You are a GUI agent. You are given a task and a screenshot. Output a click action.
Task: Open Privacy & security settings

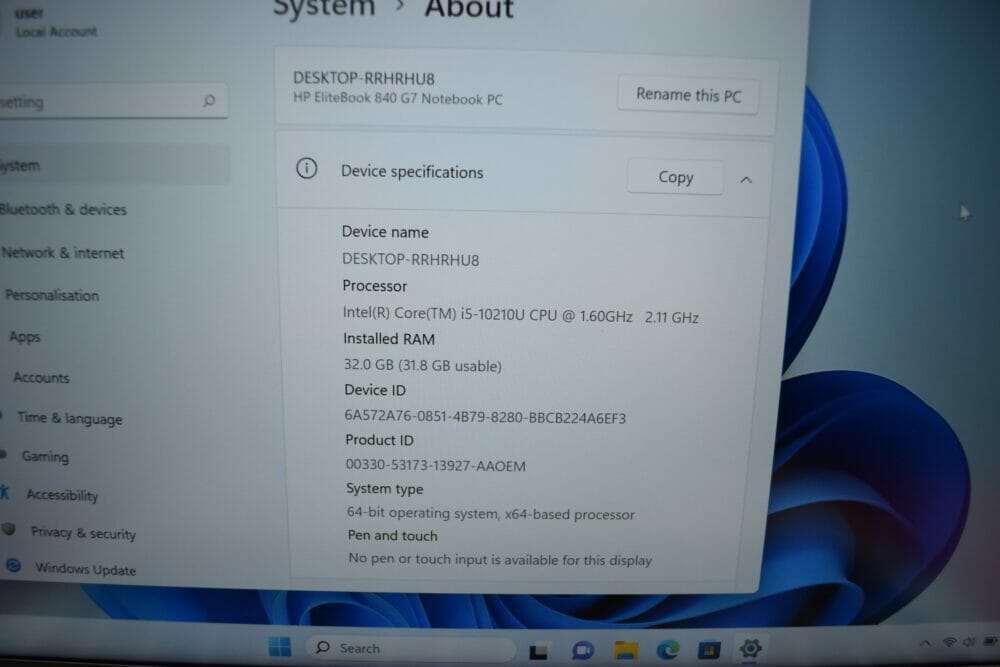(x=83, y=532)
